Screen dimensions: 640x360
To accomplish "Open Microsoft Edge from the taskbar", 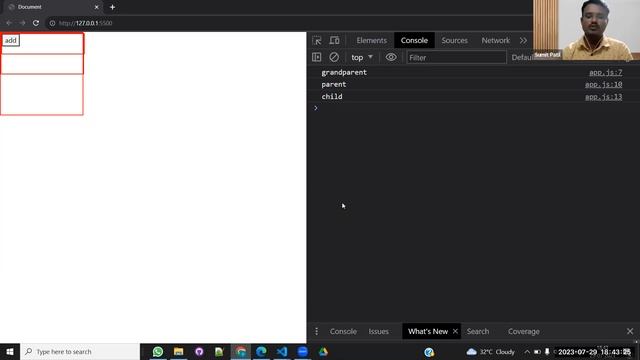I will pos(261,351).
